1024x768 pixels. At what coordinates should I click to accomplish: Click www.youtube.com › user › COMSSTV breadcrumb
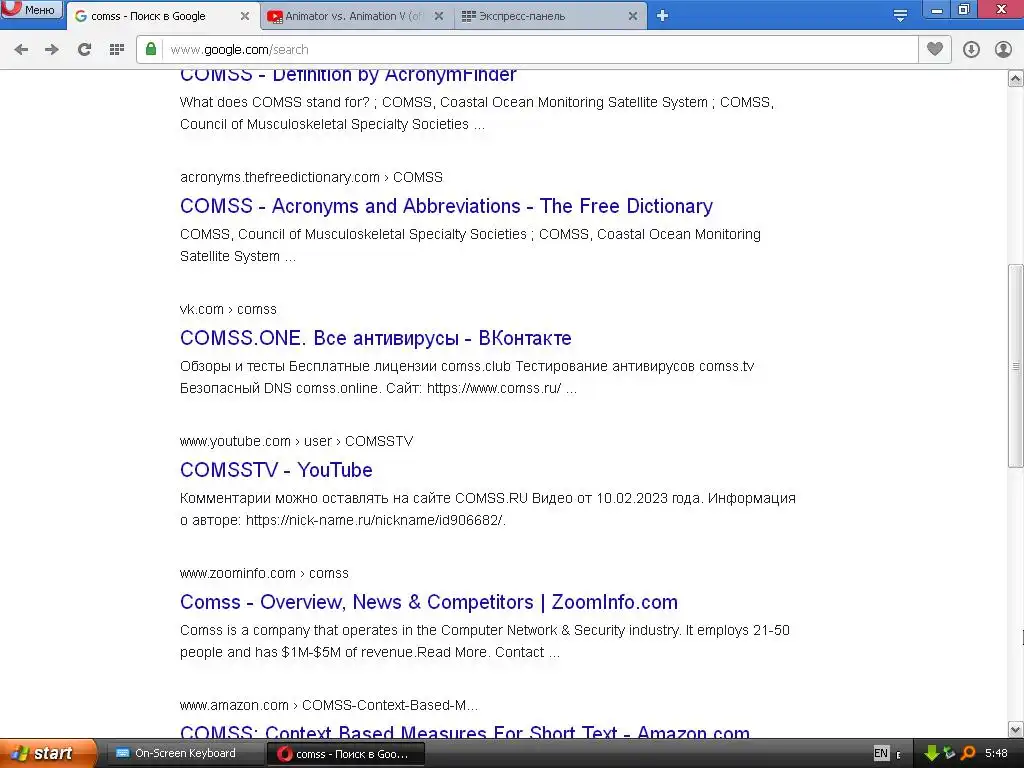pyautogui.click(x=296, y=441)
